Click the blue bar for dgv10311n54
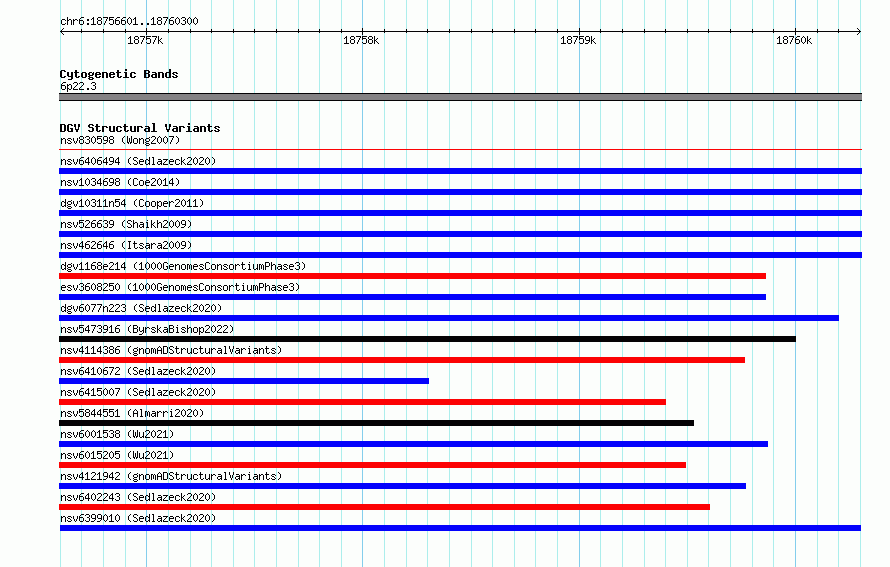Screen dimensions: 890x567 pos(460,213)
